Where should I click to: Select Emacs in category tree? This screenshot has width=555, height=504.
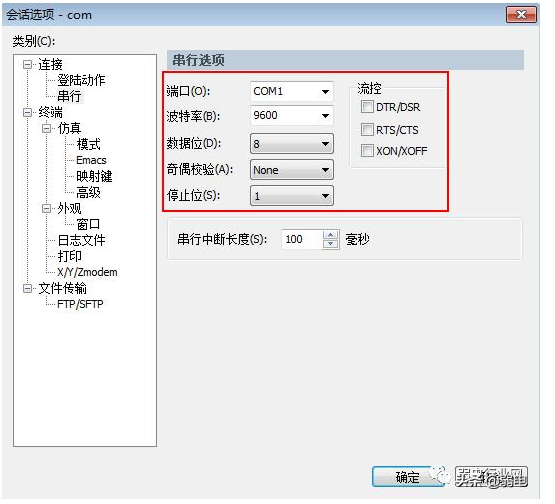[91, 160]
